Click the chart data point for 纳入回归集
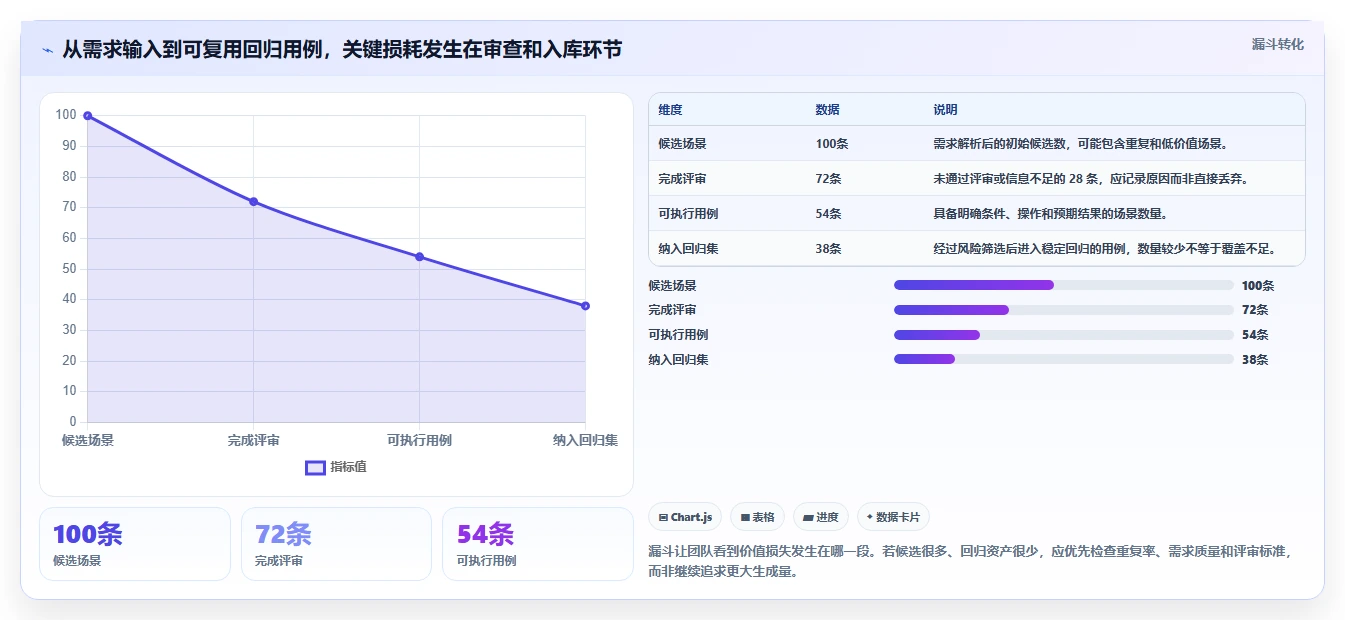Viewport: 1345px width, 620px height. click(585, 306)
